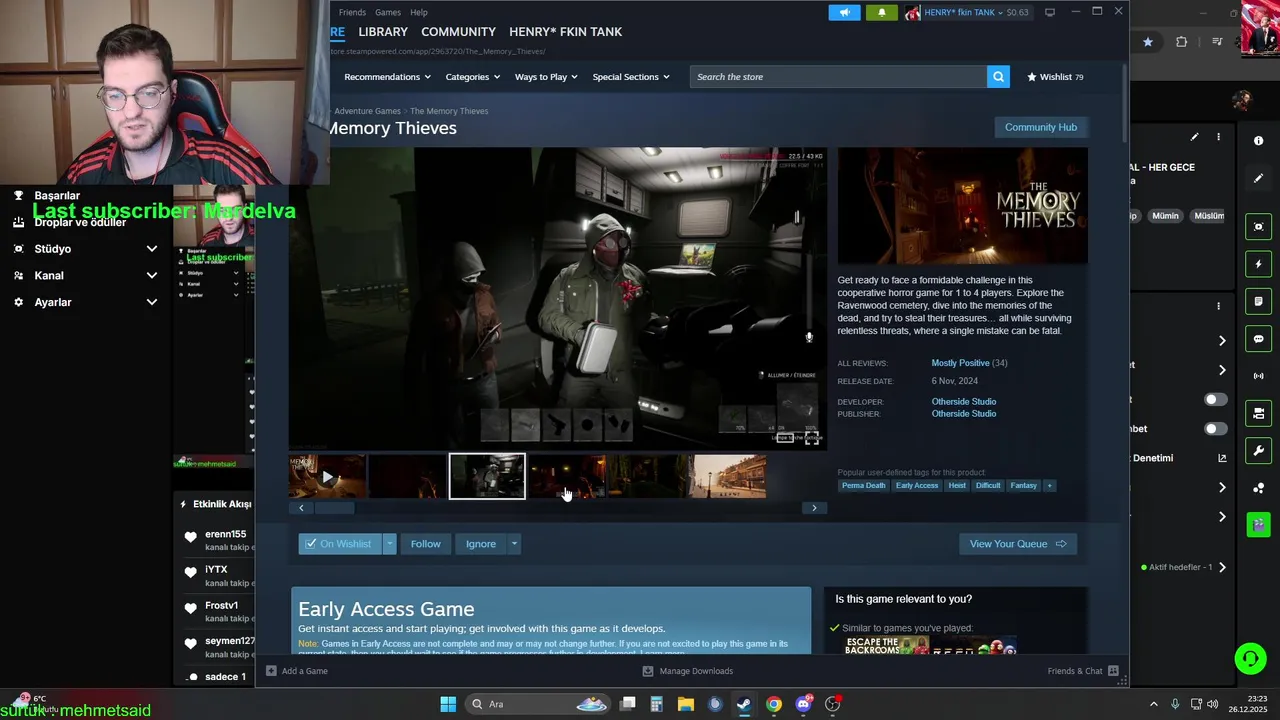This screenshot has height=720, width=1280.
Task: Open Special Sections dropdown
Action: pyautogui.click(x=631, y=77)
